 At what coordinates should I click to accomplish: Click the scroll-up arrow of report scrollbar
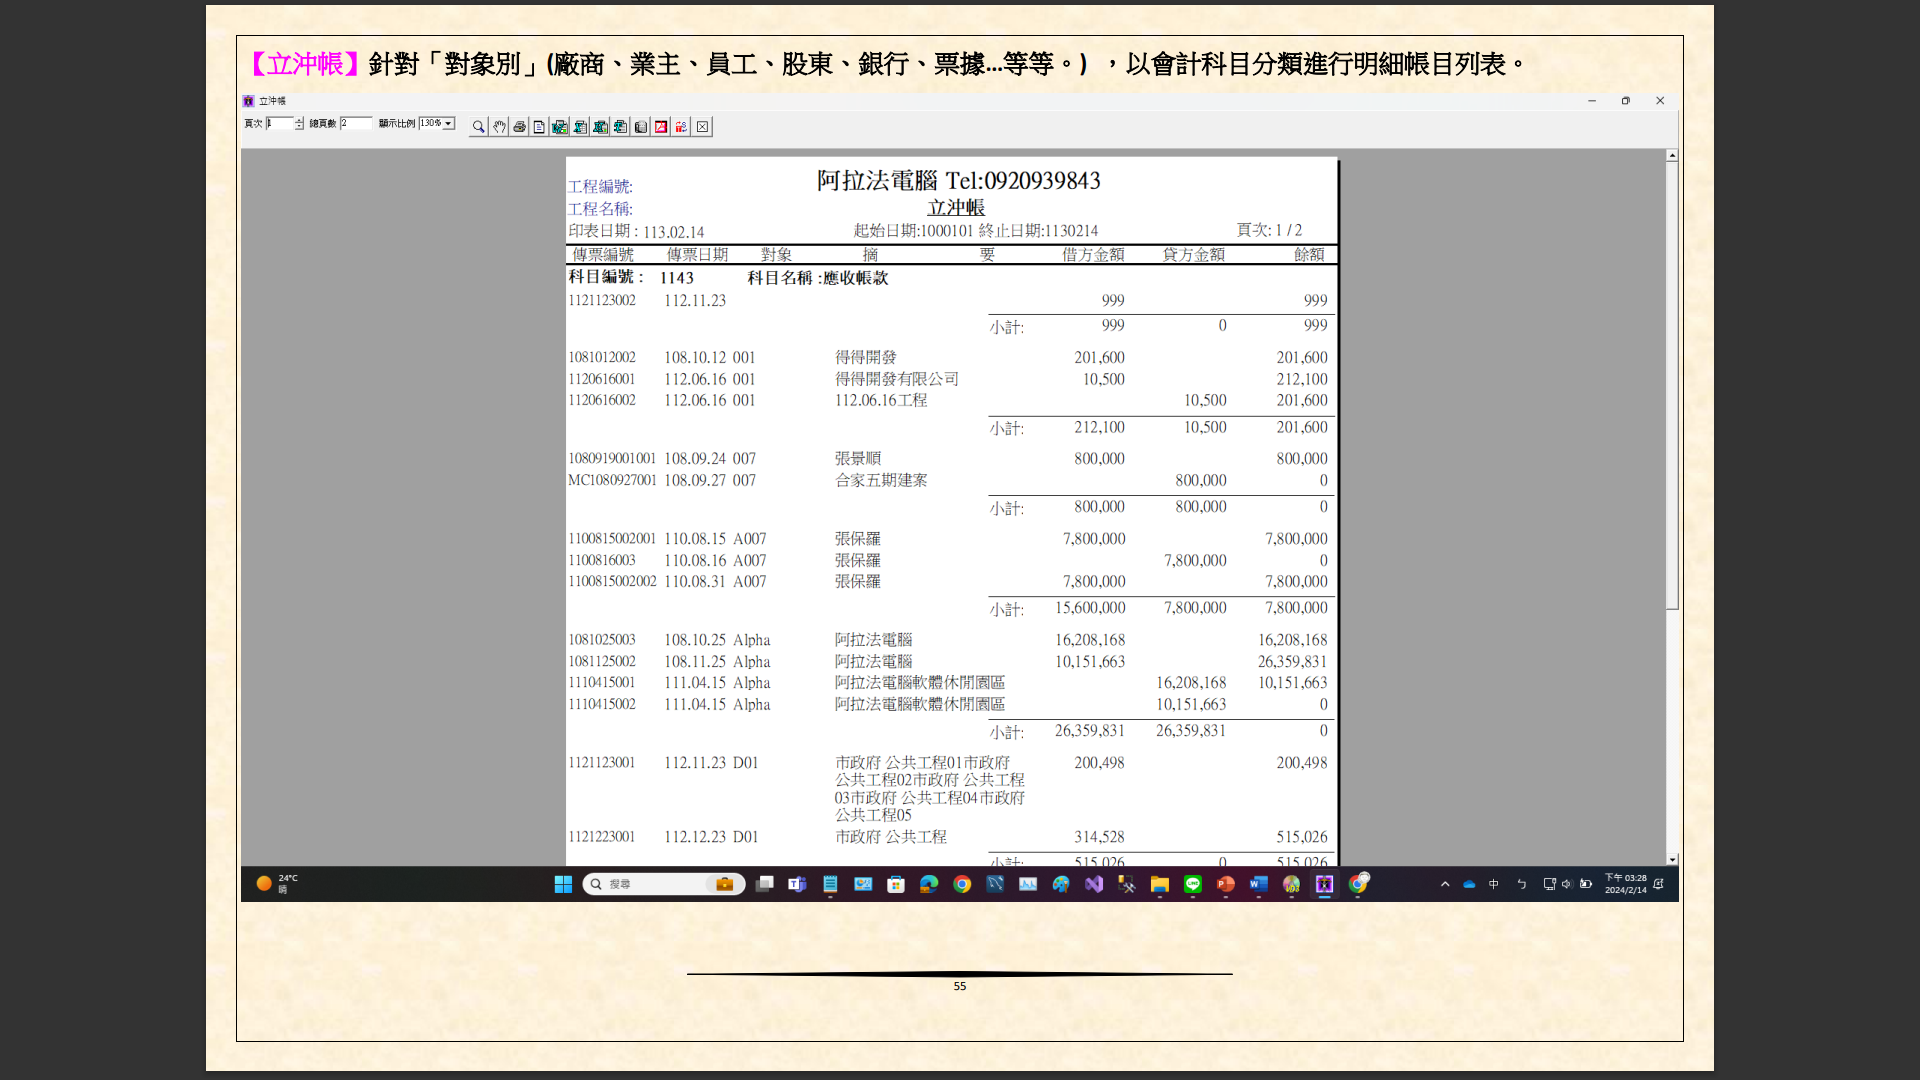[1672, 156]
